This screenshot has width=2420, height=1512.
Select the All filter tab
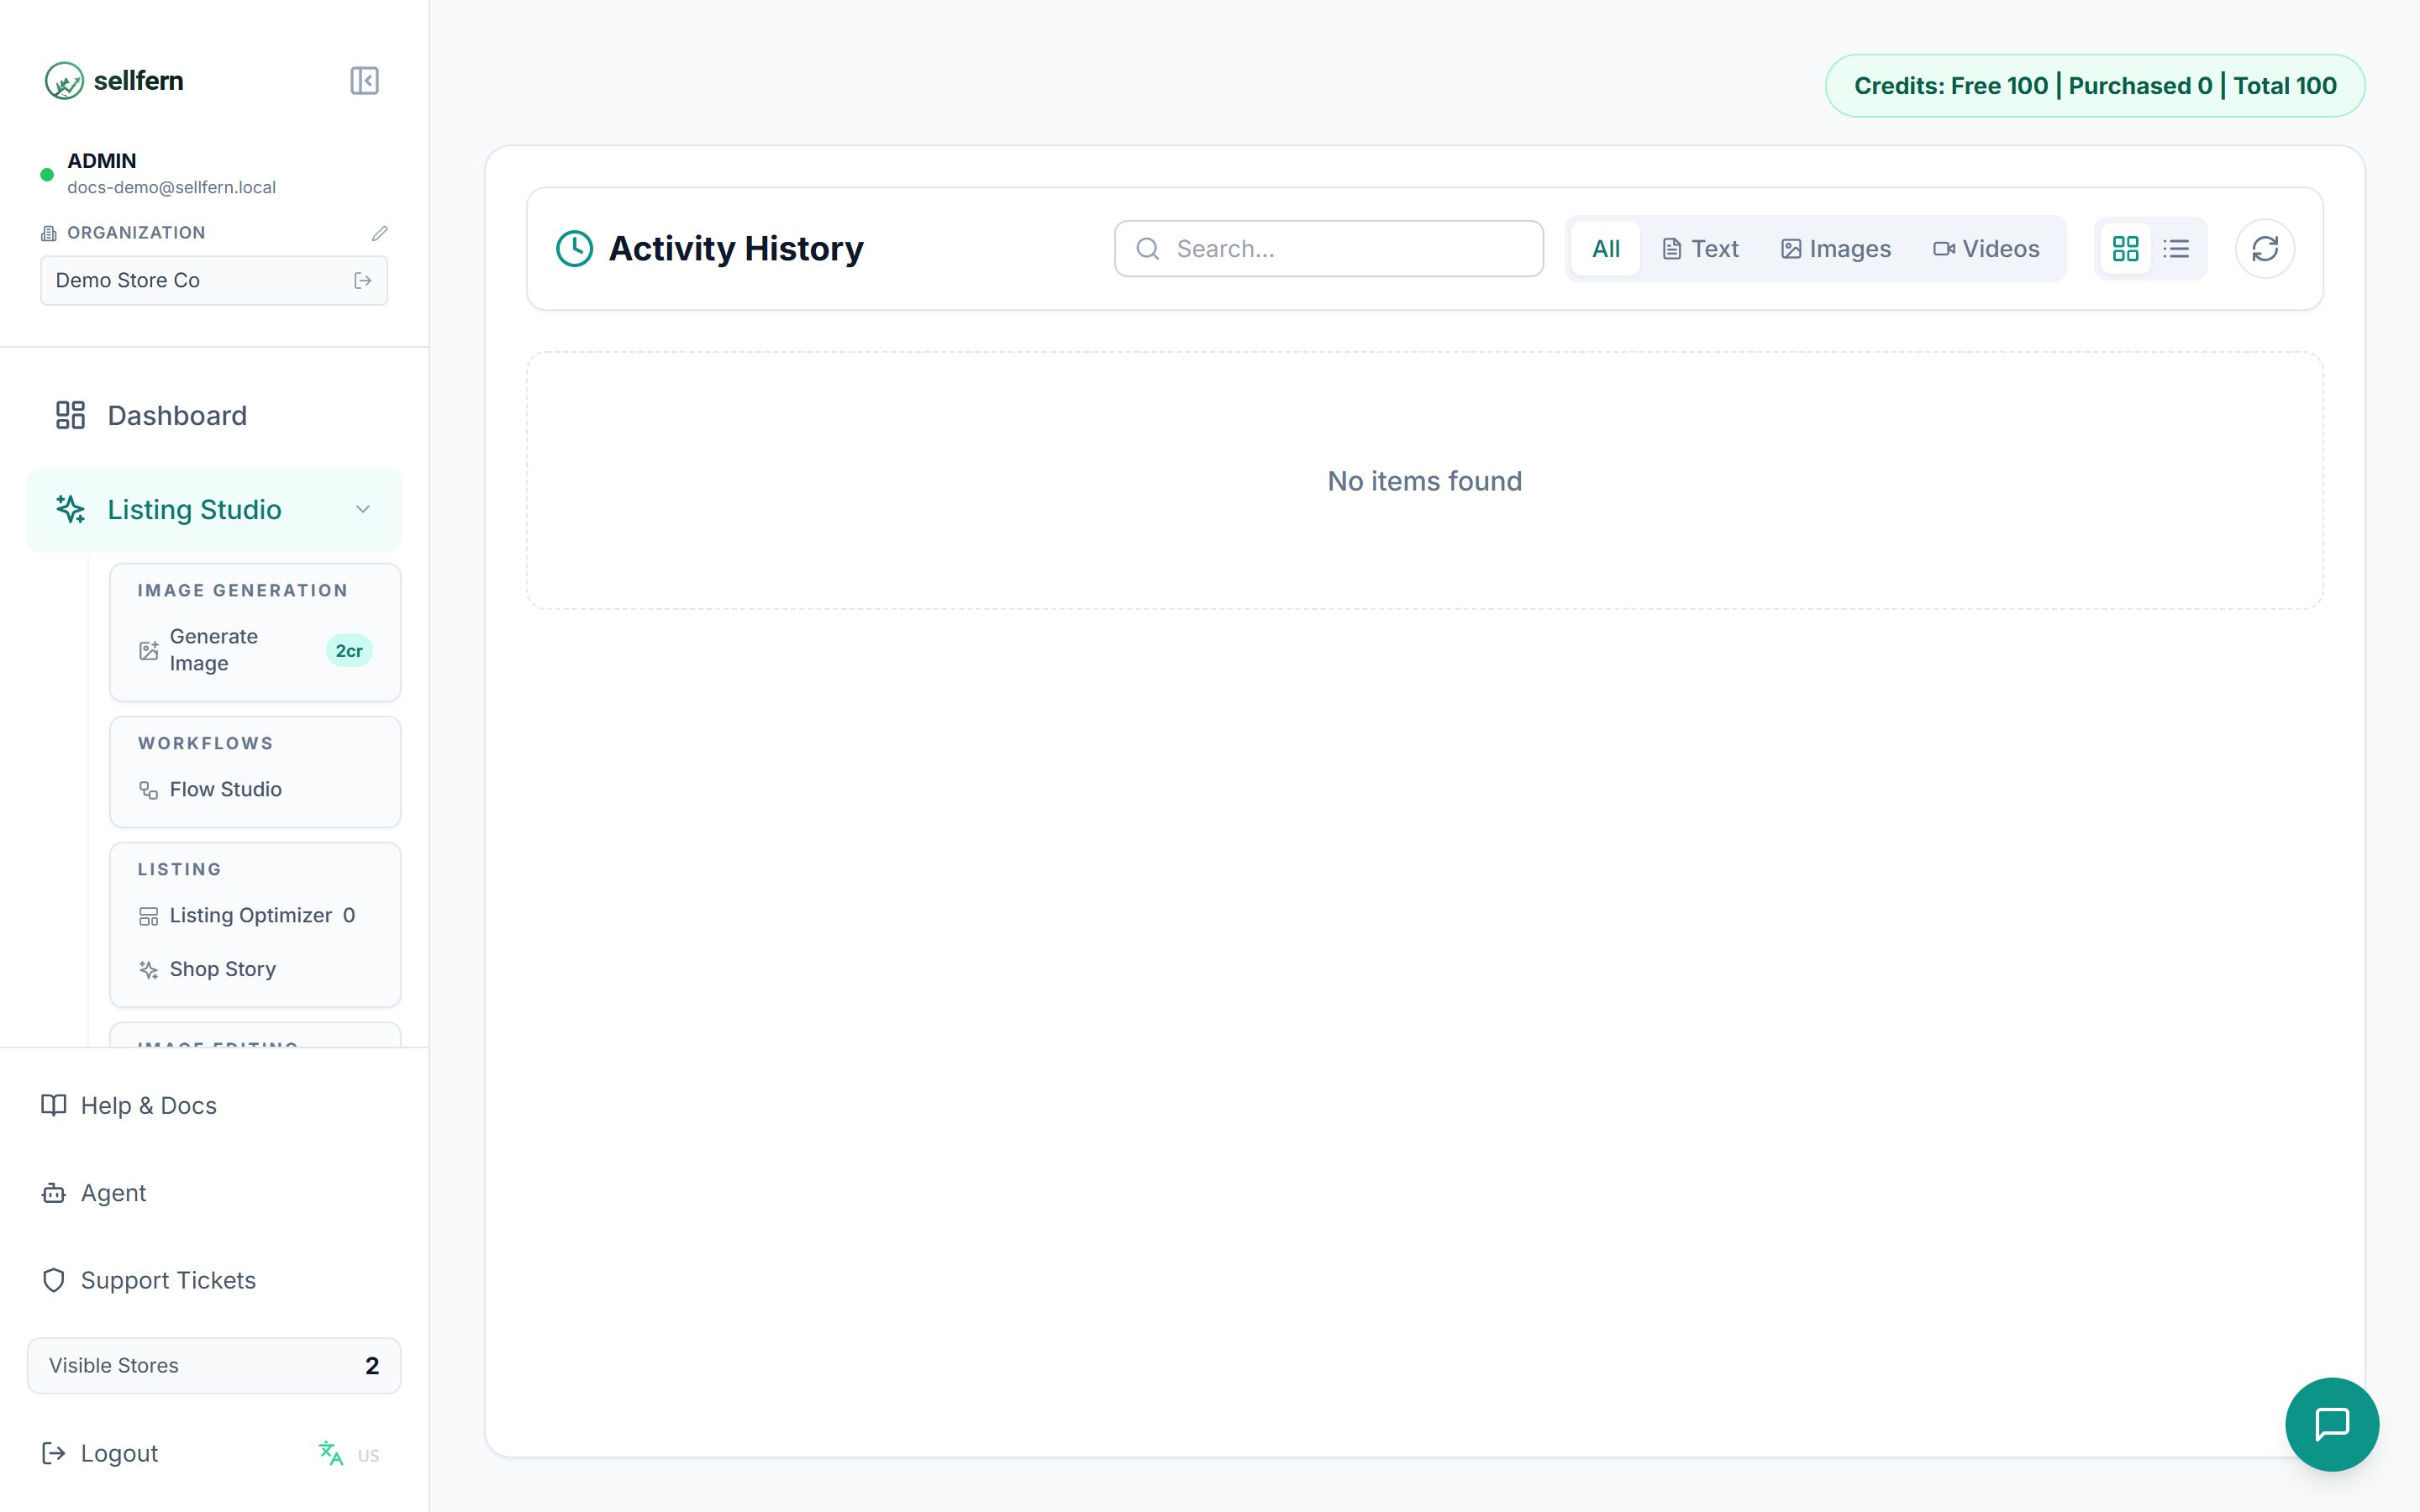tap(1605, 249)
